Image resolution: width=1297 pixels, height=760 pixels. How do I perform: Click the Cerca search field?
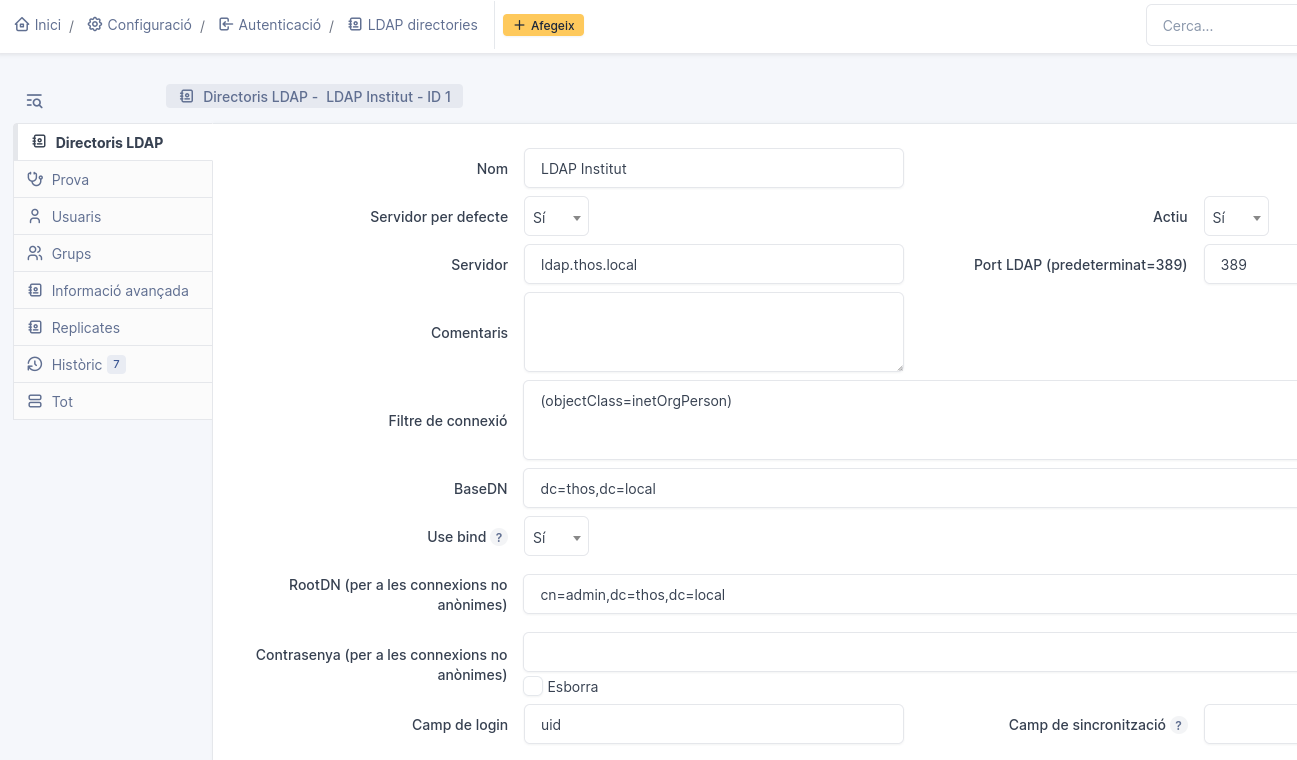pos(1221,26)
